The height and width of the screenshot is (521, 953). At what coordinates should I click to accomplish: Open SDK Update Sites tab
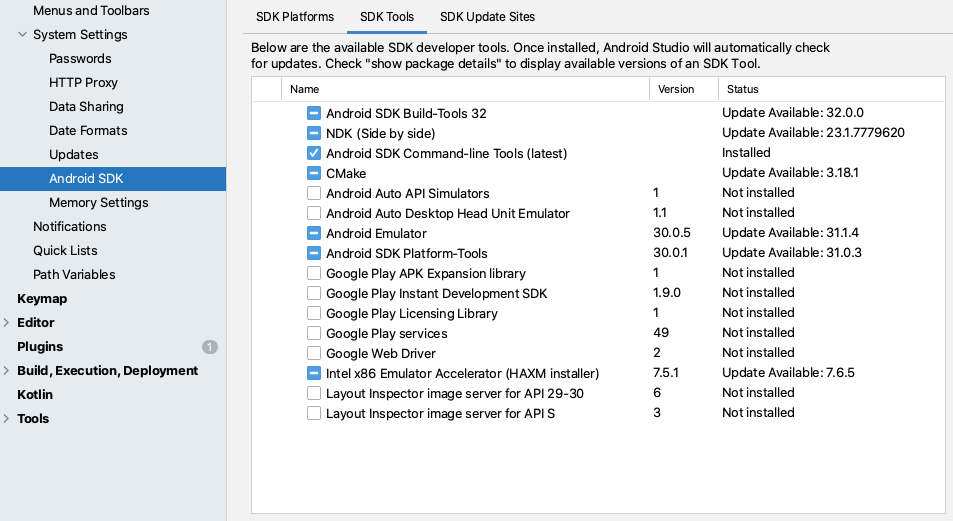tap(487, 17)
